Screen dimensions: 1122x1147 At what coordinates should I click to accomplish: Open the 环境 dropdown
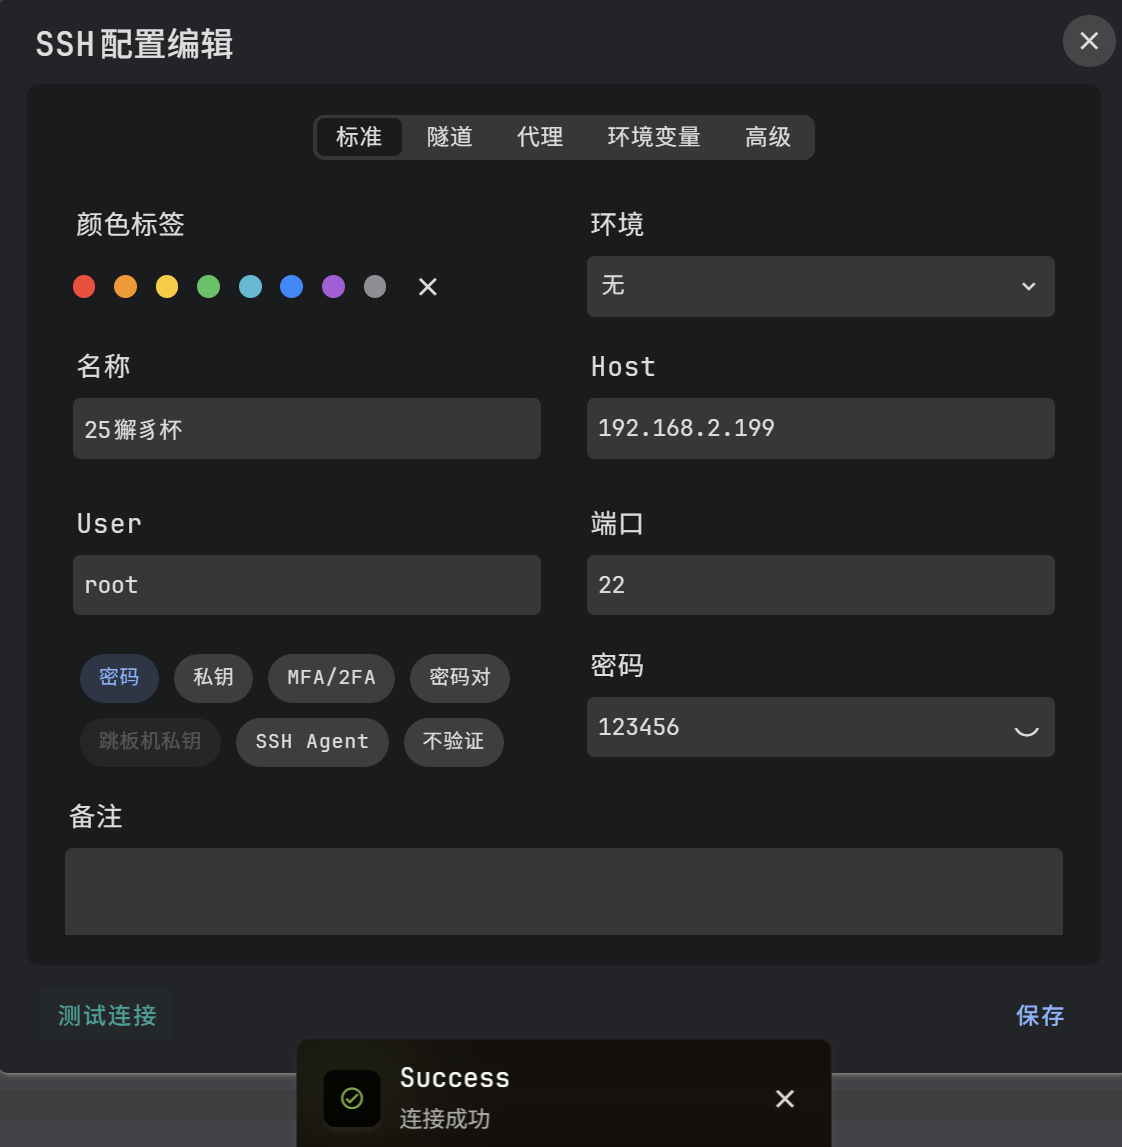pyautogui.click(x=820, y=287)
